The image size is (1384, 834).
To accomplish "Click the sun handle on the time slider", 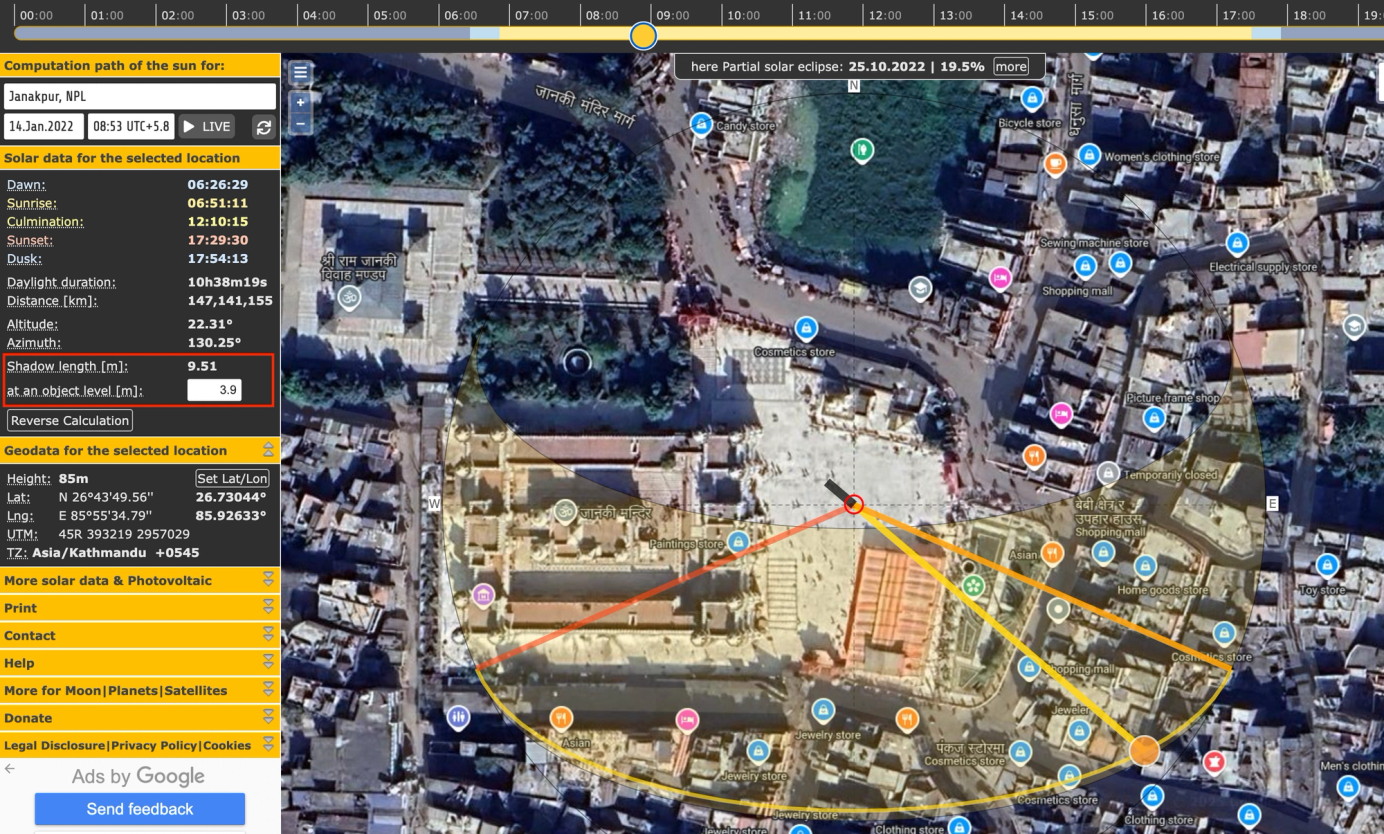I will click(x=643, y=36).
